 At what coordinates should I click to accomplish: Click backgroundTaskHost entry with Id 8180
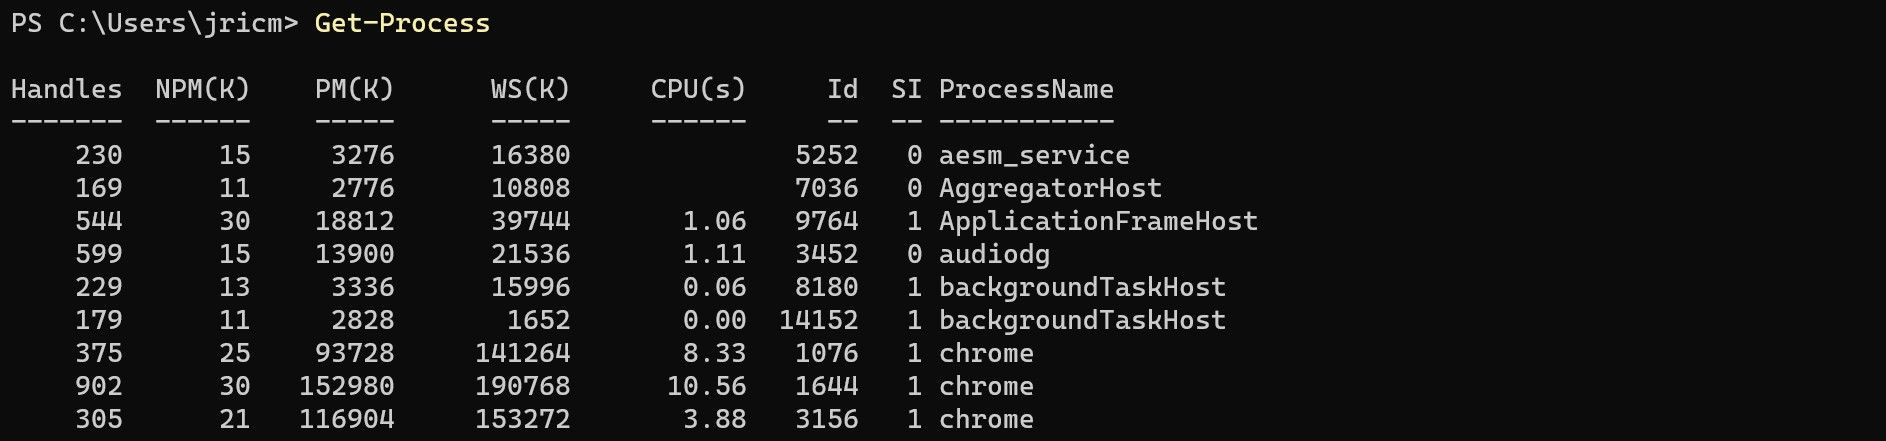point(1082,287)
